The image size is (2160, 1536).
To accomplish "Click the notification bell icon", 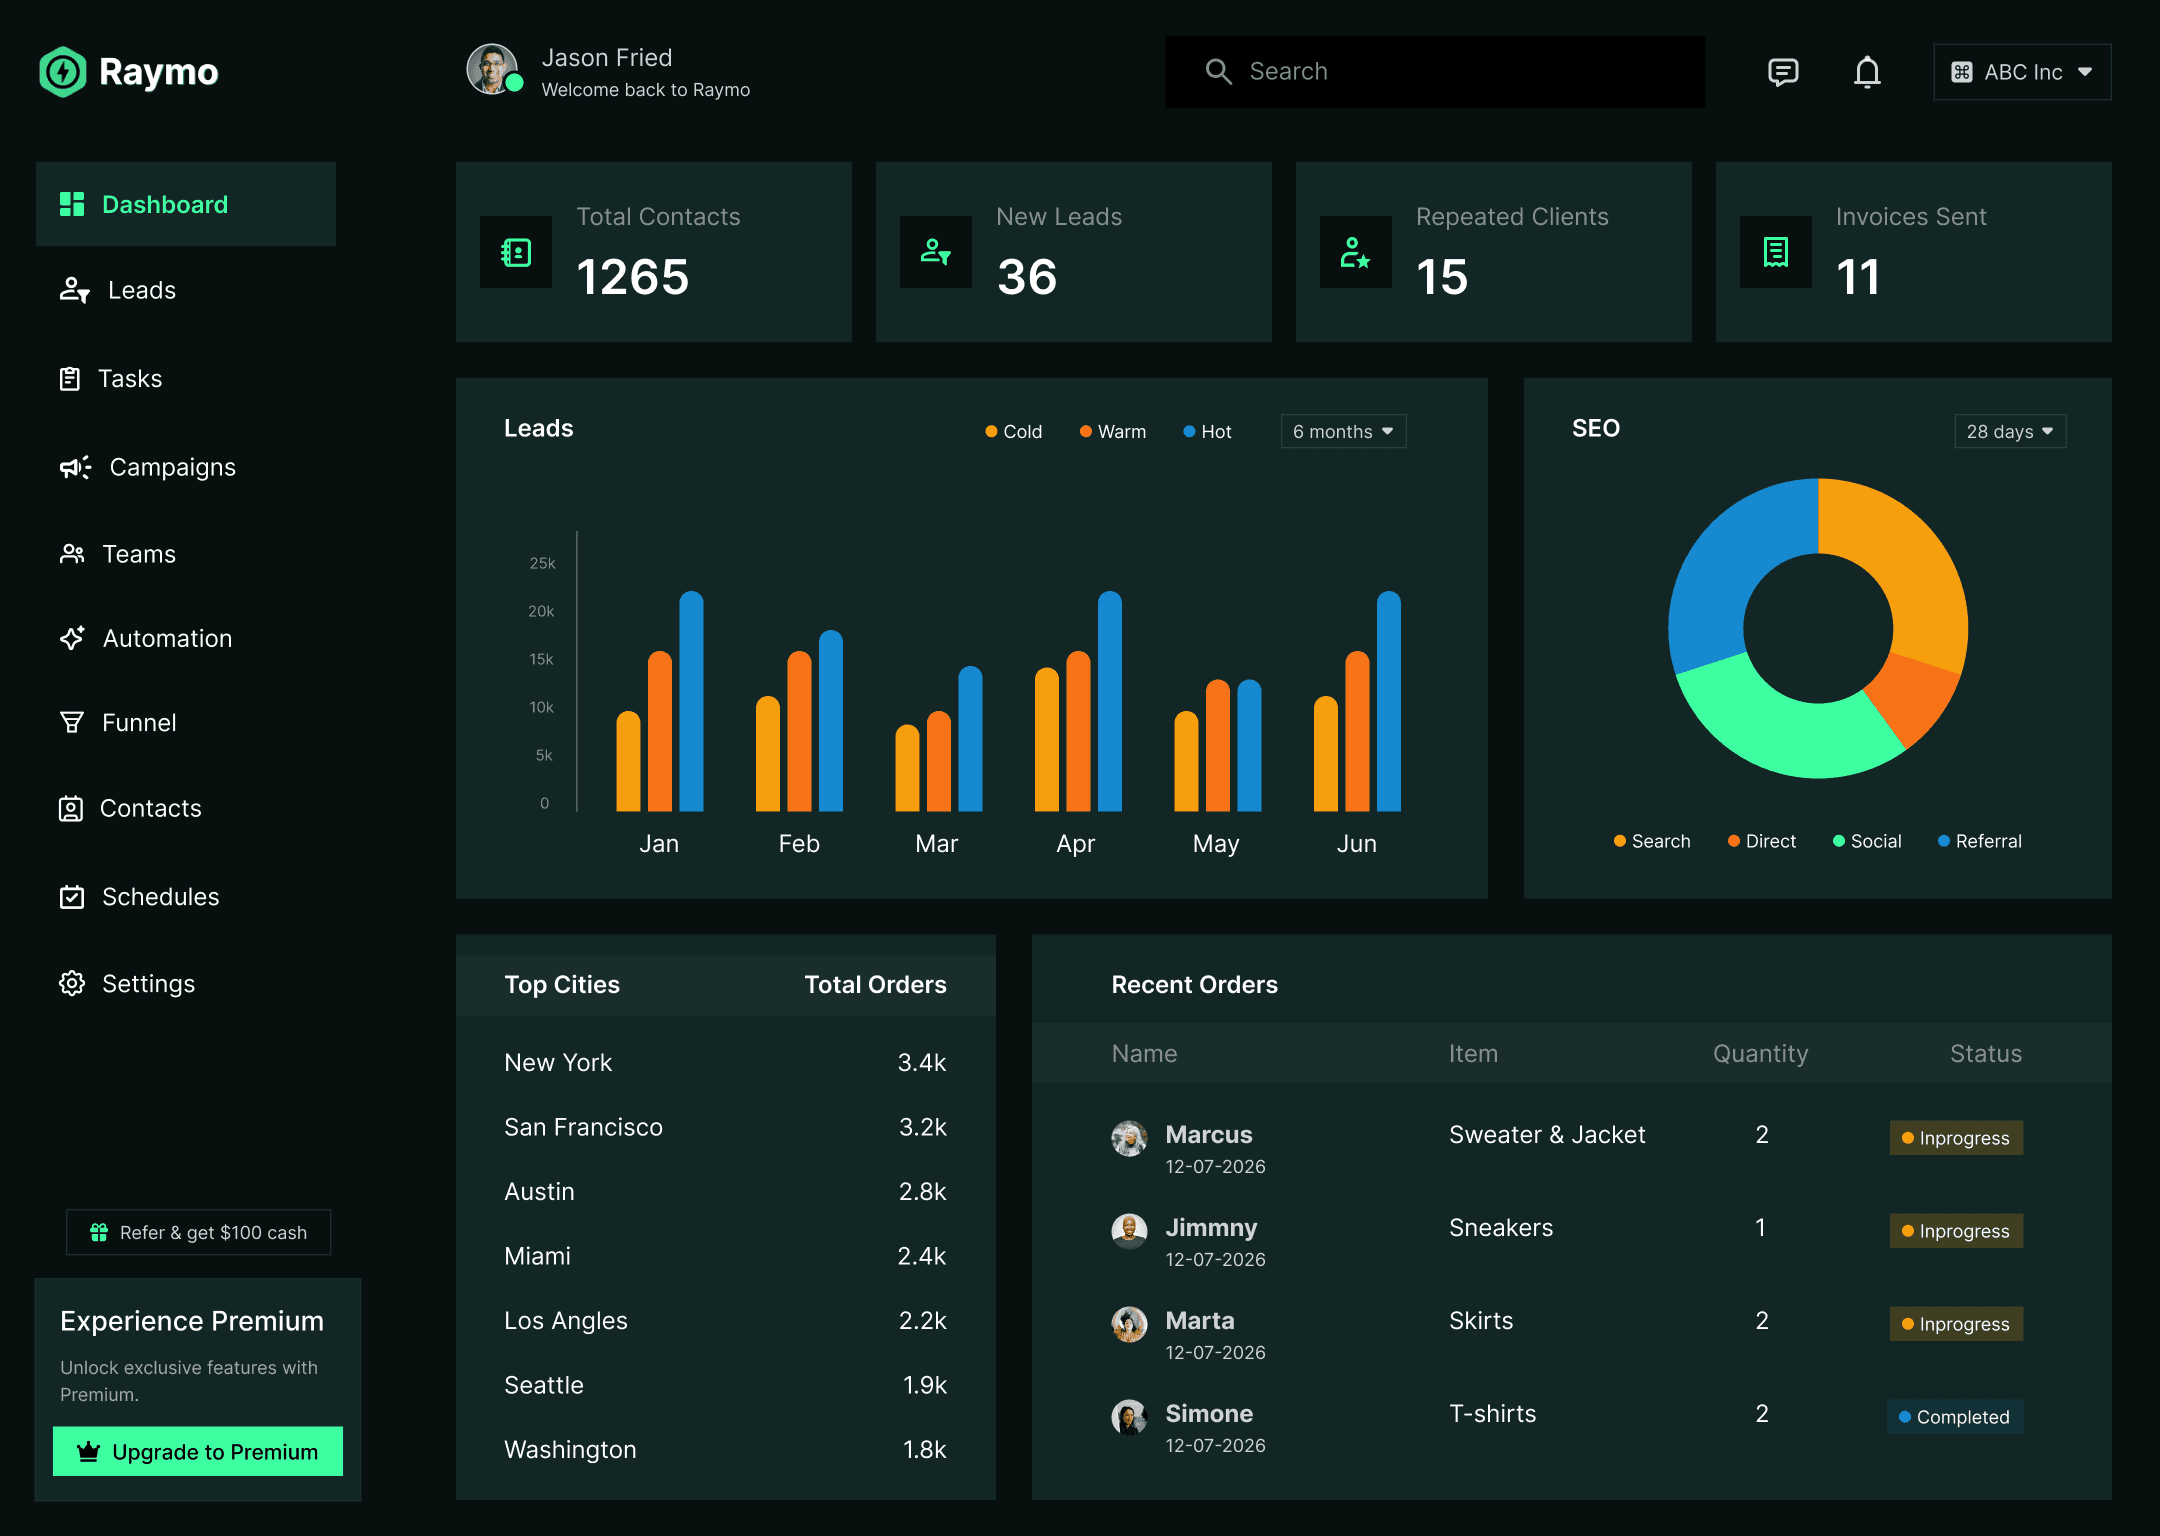I will pos(1867,71).
